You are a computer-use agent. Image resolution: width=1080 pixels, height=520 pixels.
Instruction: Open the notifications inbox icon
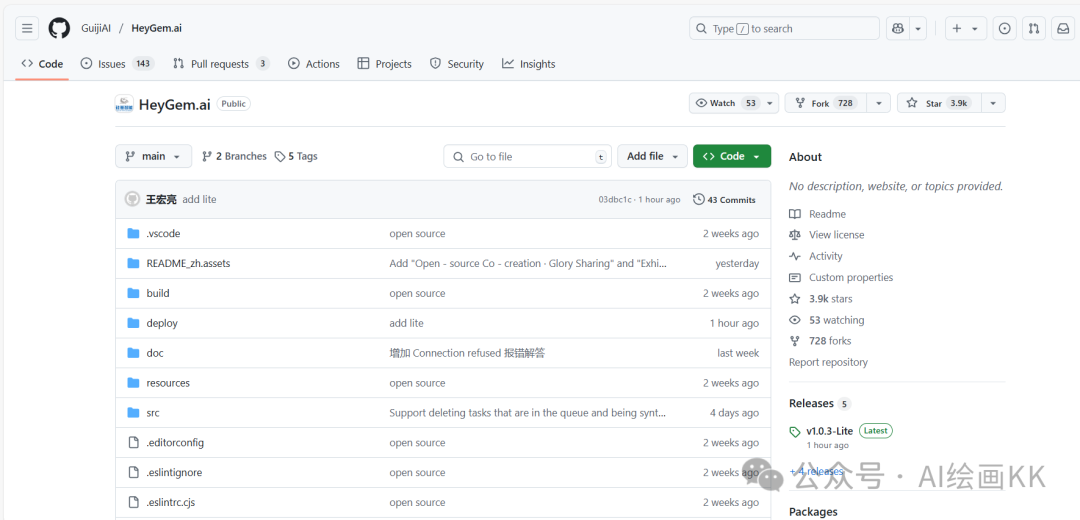1063,29
